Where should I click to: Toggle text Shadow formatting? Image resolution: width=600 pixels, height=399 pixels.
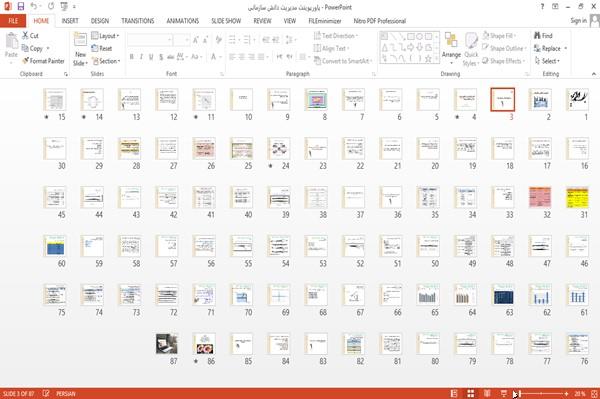161,57
